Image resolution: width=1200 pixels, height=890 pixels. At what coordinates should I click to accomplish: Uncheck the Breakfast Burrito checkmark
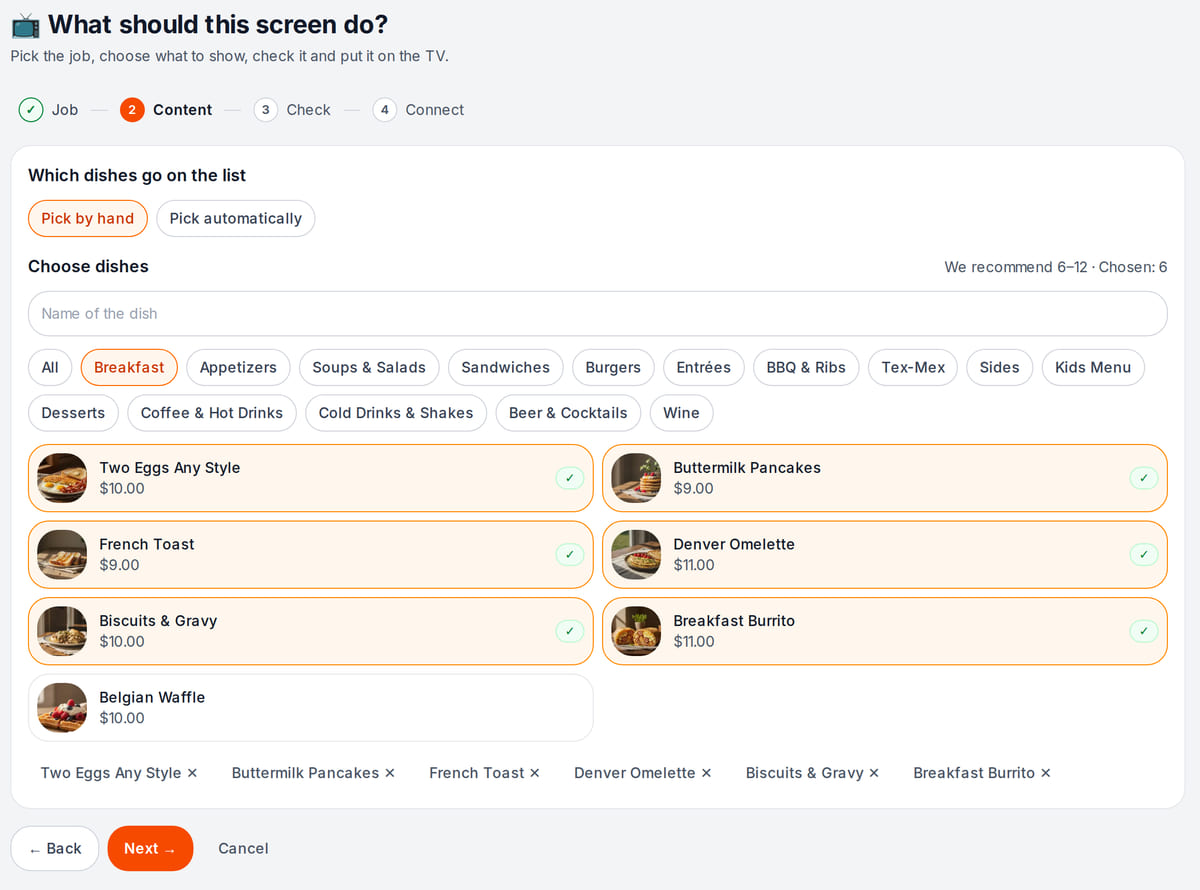pos(1143,631)
